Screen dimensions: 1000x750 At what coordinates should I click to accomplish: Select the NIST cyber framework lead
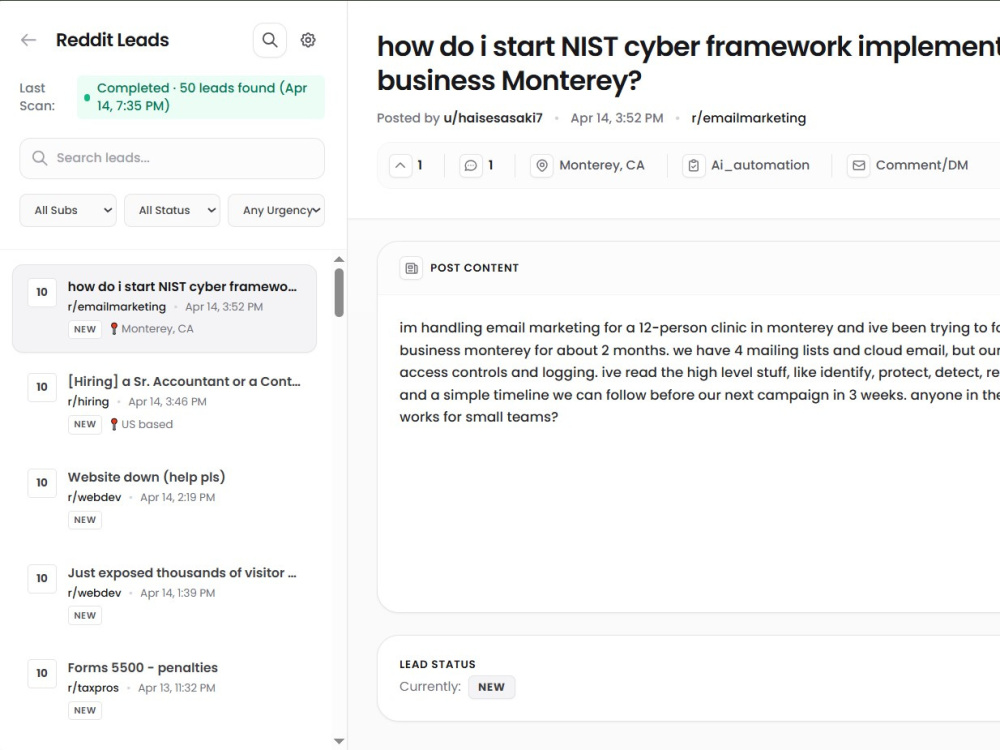(x=165, y=309)
